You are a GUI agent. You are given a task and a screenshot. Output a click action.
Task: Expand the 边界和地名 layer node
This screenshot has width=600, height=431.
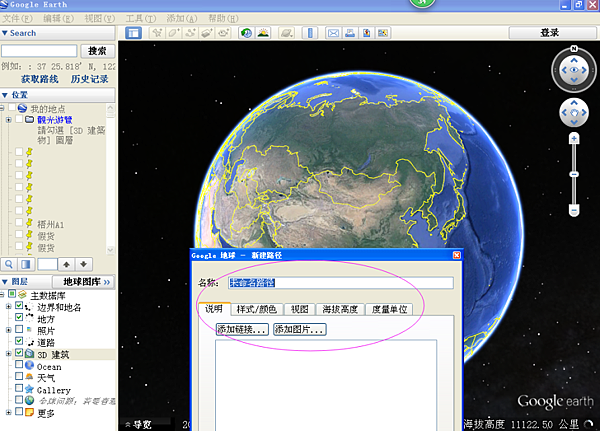[x=8, y=306]
